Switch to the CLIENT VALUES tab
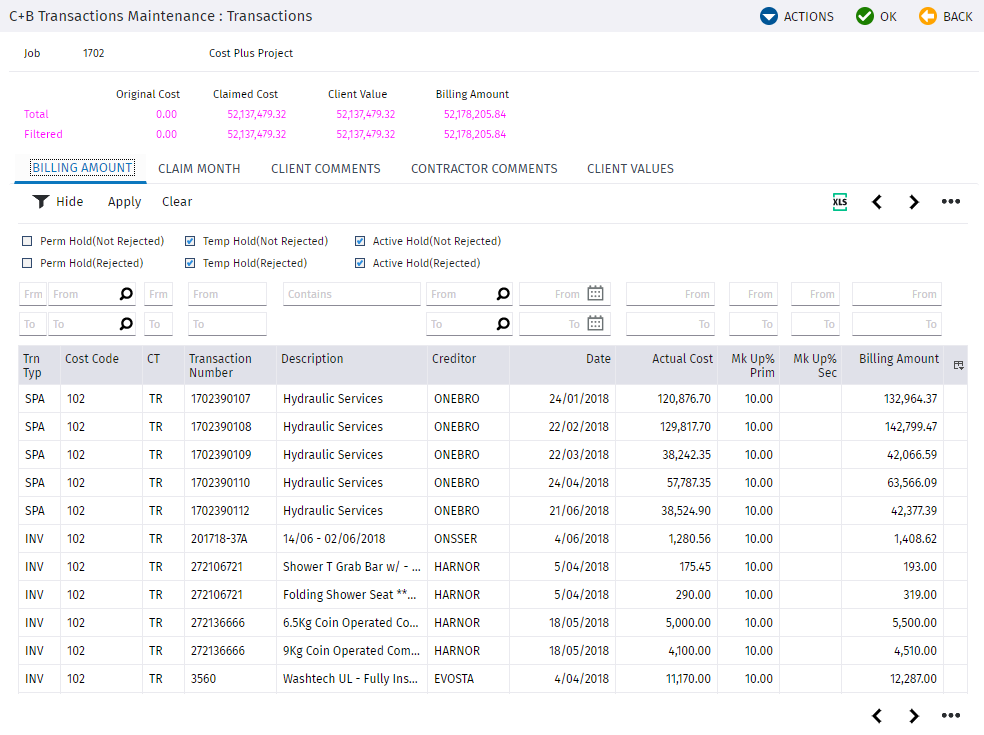984x735 pixels. [x=630, y=169]
